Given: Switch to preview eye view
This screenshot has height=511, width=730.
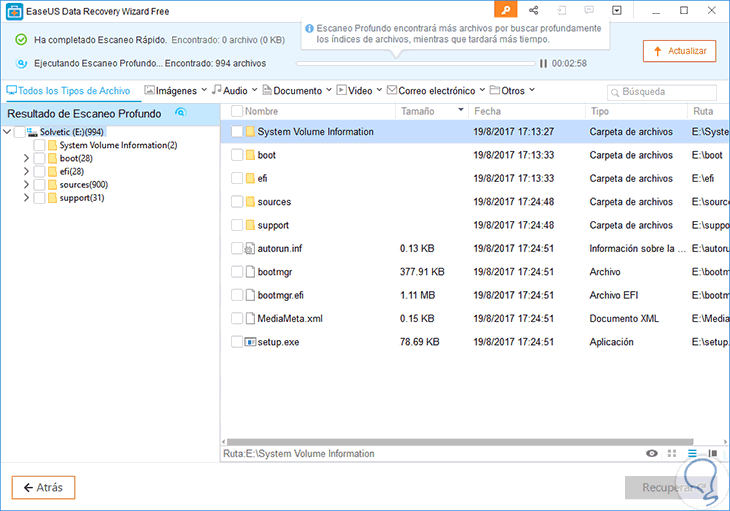Looking at the screenshot, I should tap(652, 453).
